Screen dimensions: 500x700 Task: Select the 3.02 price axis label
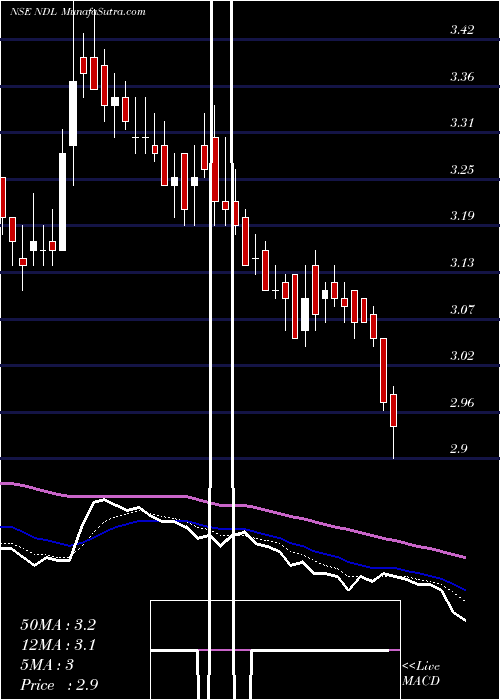coord(462,356)
